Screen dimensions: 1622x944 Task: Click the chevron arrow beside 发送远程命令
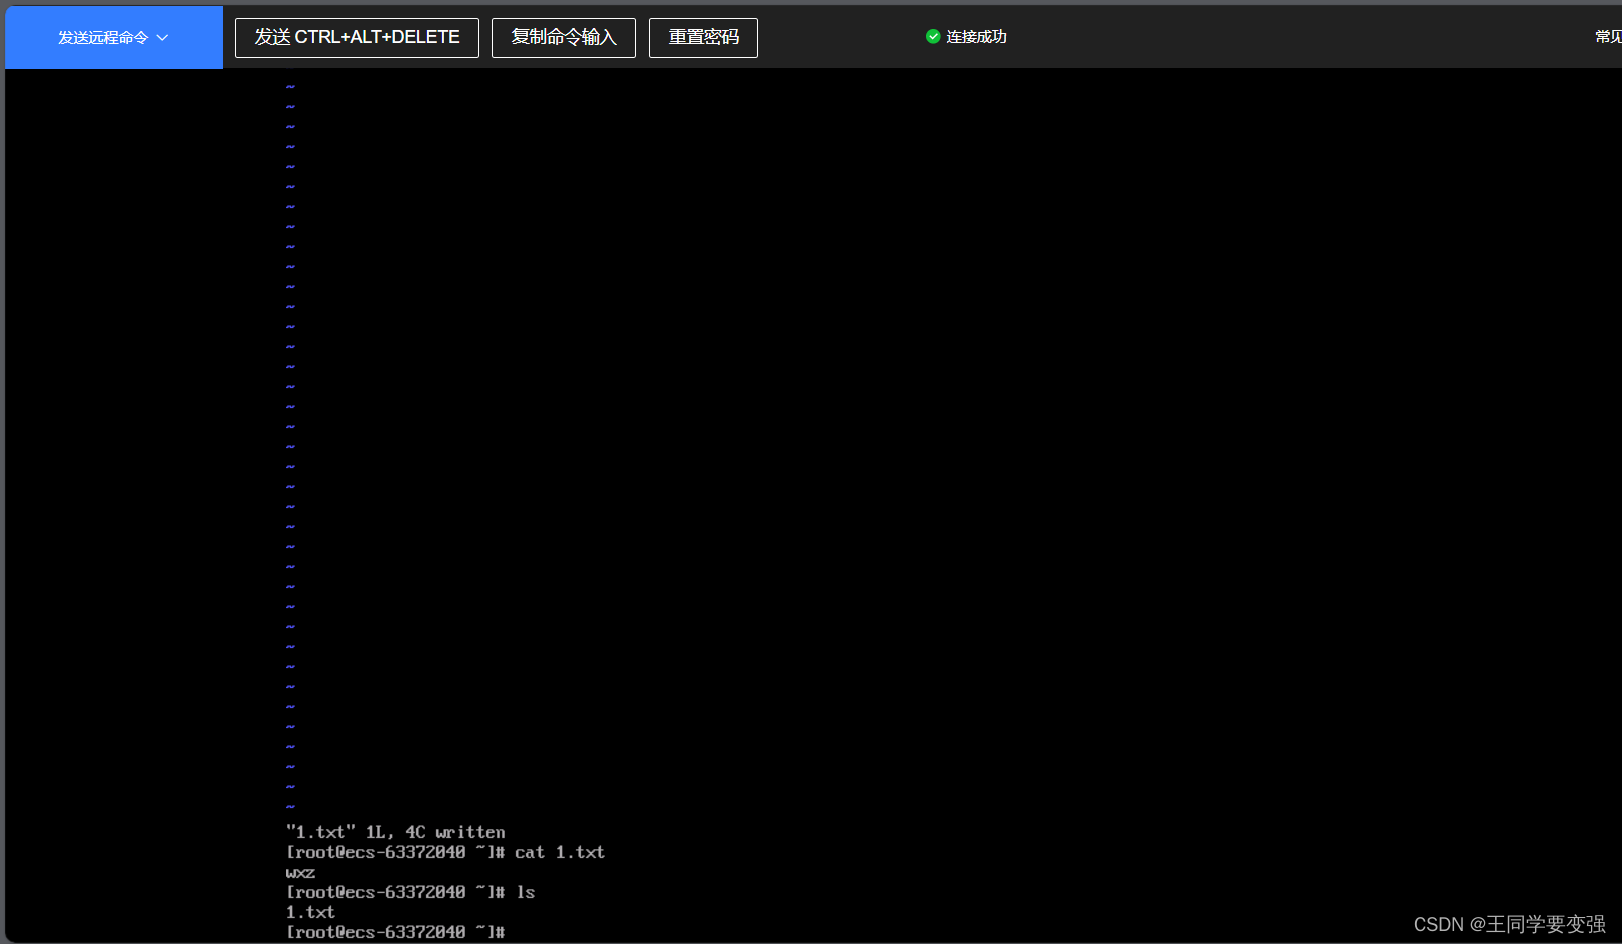pyautogui.click(x=163, y=38)
